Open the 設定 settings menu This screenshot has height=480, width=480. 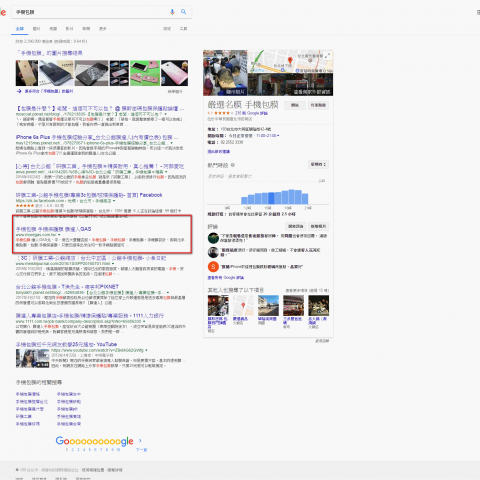tap(167, 29)
